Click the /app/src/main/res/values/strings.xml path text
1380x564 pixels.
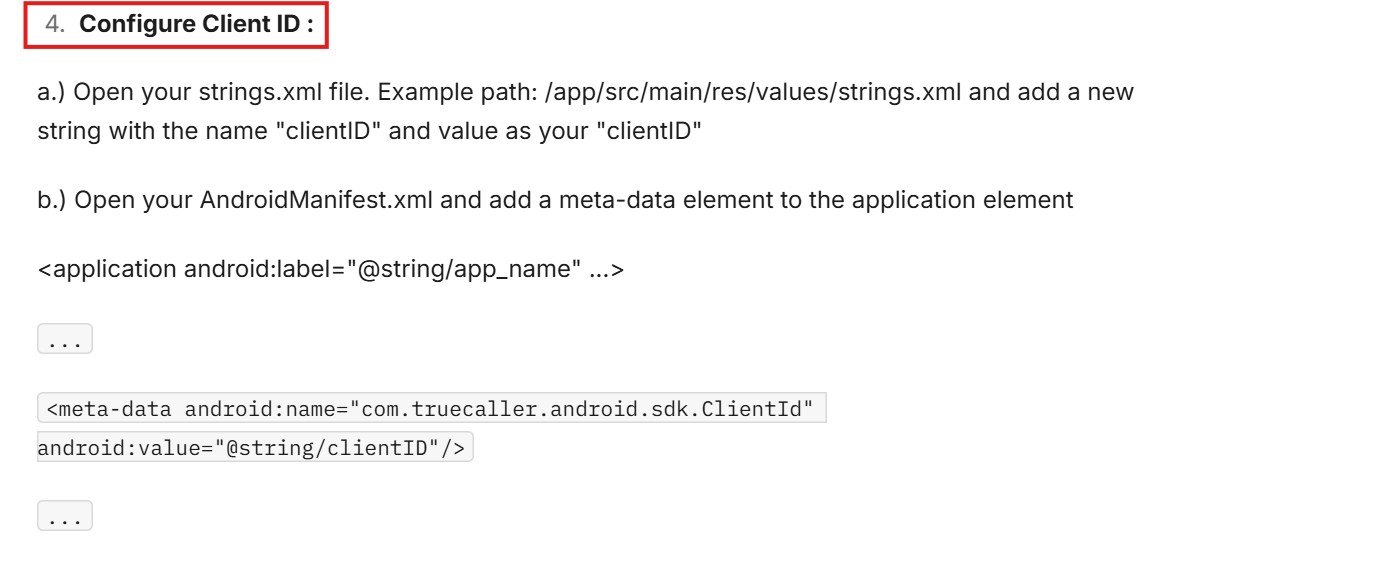tap(753, 93)
